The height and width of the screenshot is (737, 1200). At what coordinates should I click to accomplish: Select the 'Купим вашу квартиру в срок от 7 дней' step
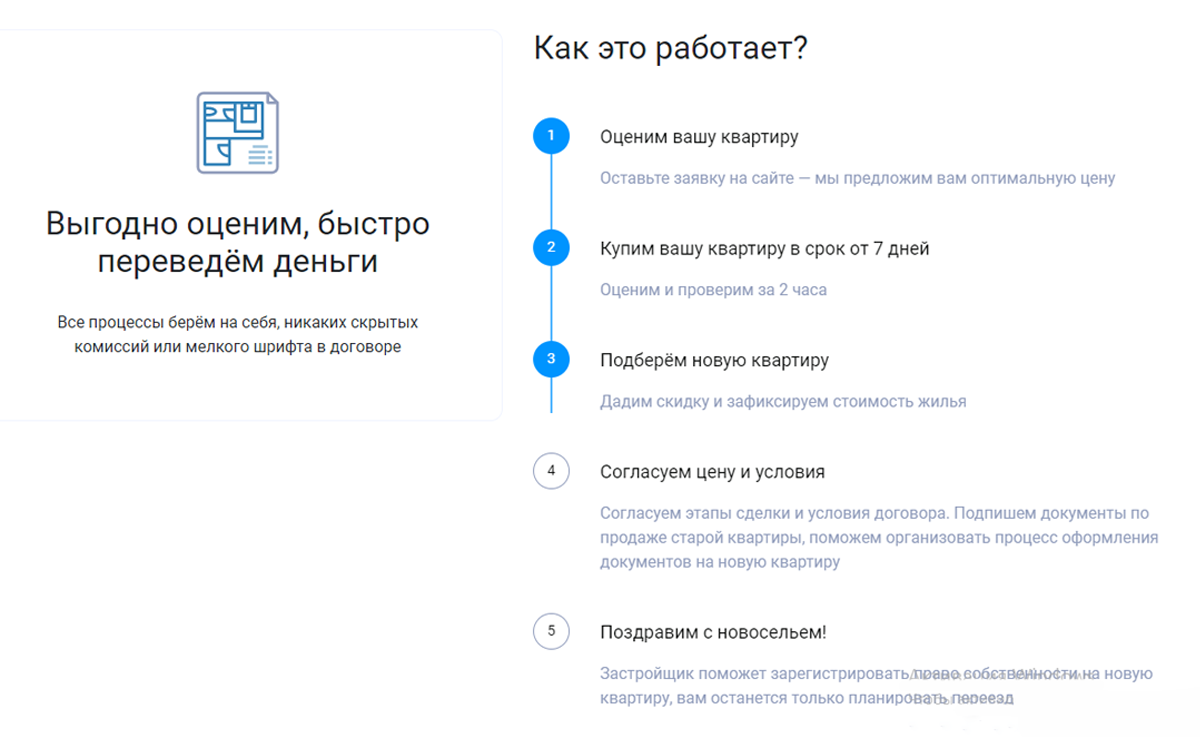point(763,249)
